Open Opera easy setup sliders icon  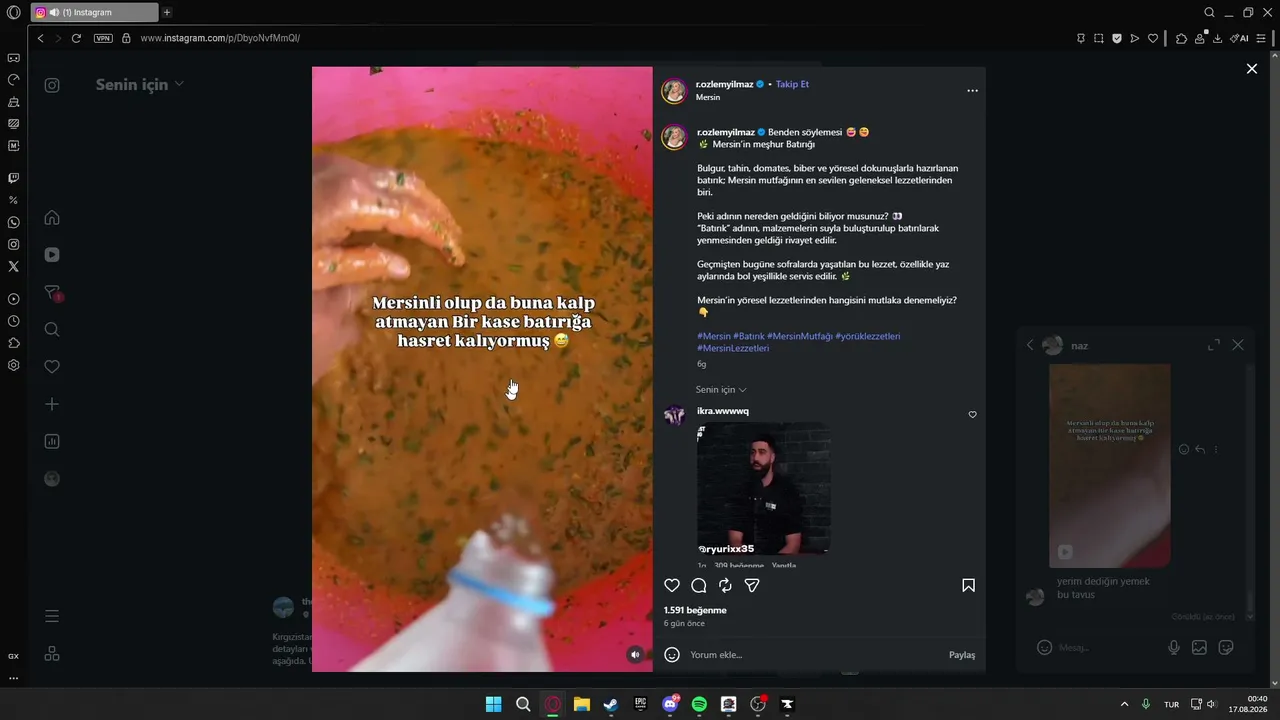click(1261, 38)
